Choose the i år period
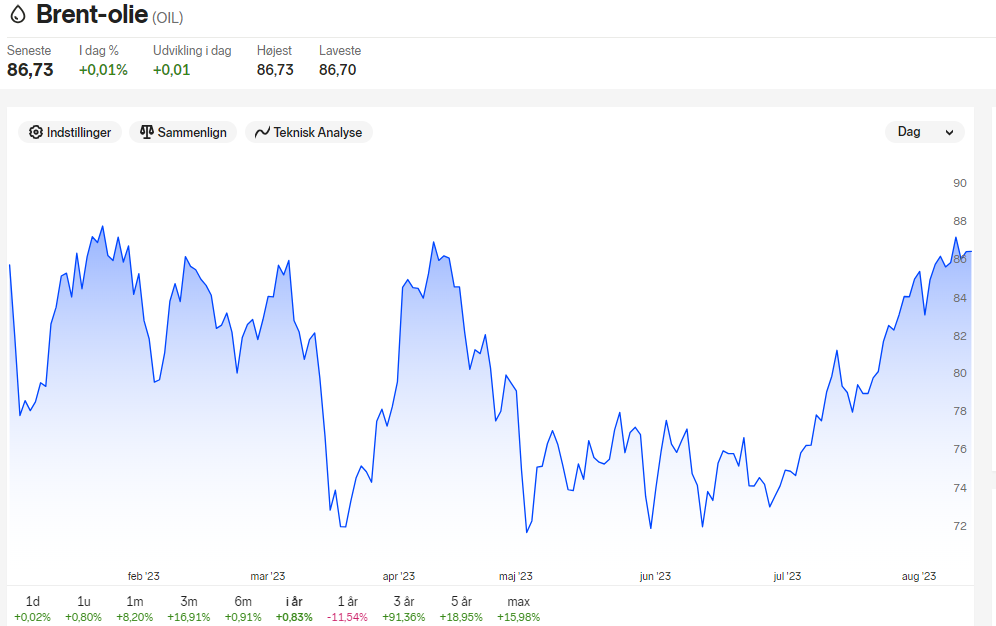Viewport: 996px width, 626px height. (x=294, y=608)
